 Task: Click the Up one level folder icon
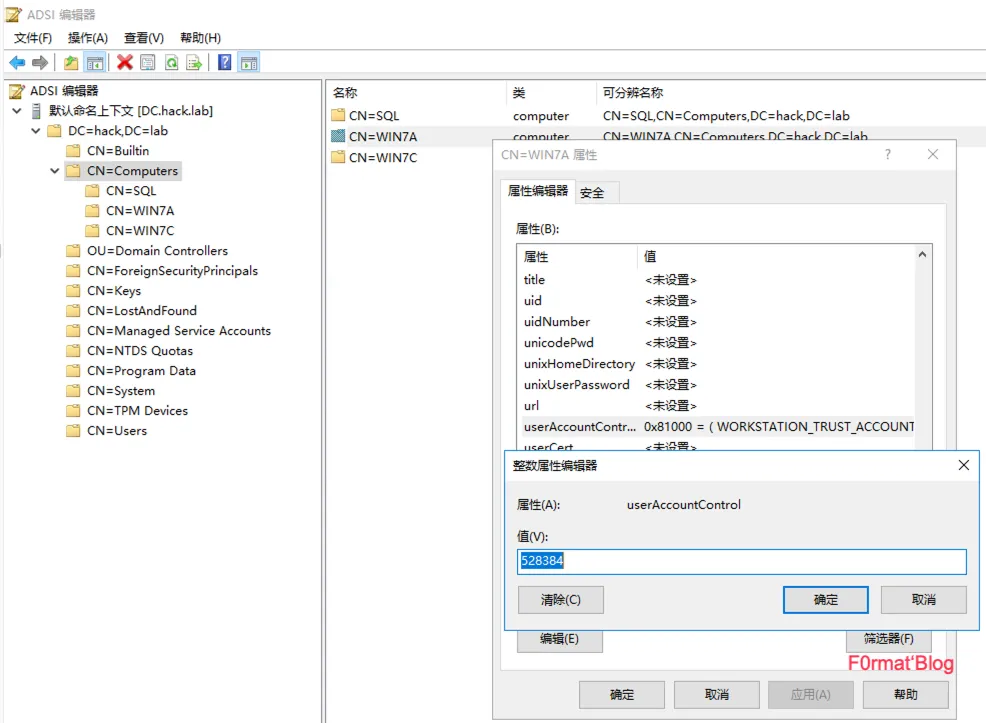coord(71,63)
